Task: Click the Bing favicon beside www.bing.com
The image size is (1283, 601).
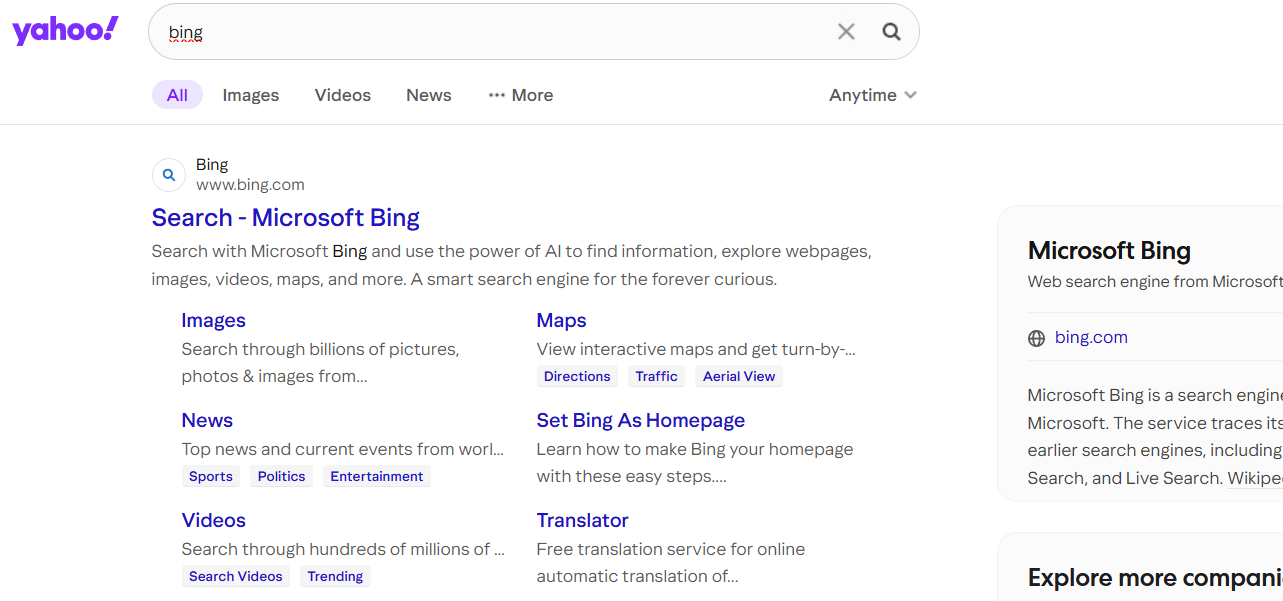Action: pyautogui.click(x=169, y=175)
